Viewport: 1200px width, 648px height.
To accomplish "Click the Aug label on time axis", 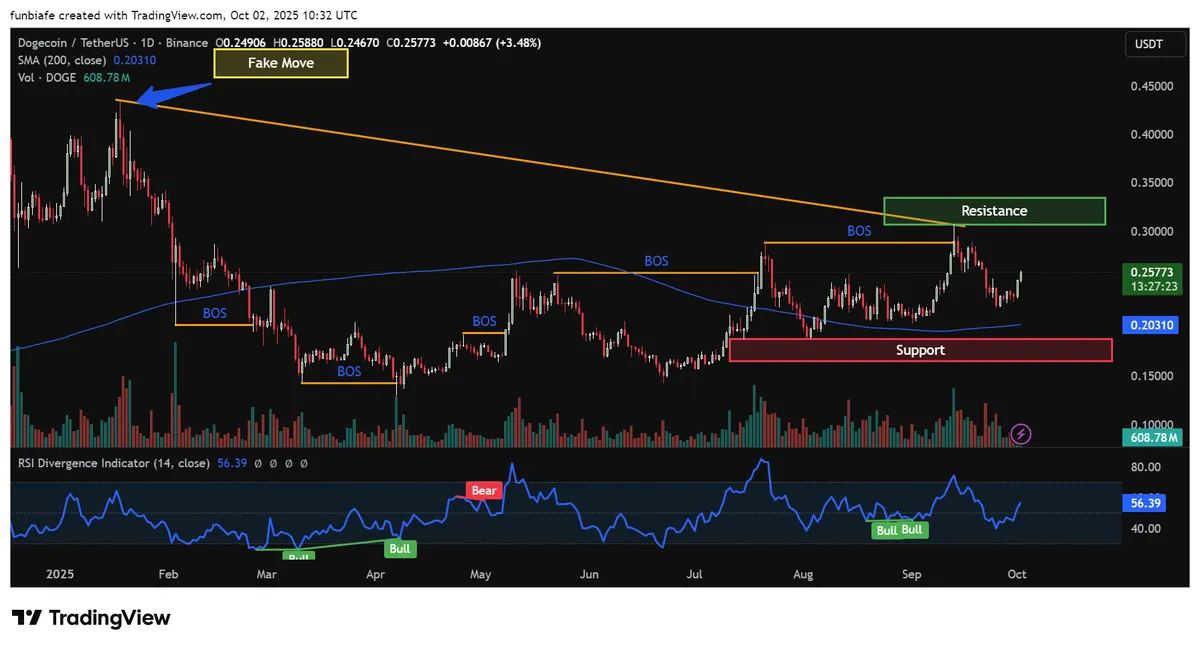I will tap(803, 575).
